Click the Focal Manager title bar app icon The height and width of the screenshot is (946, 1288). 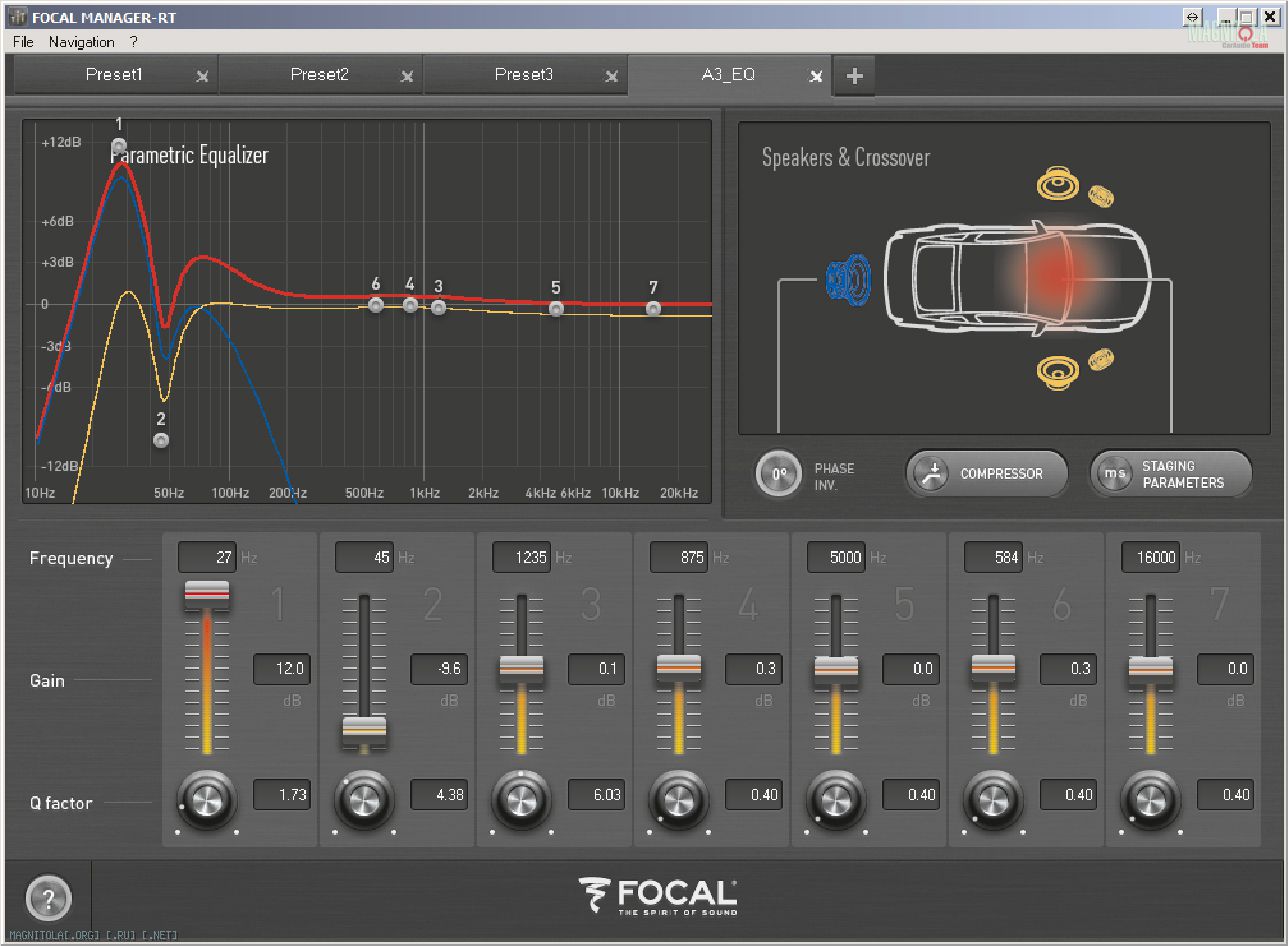tap(18, 16)
